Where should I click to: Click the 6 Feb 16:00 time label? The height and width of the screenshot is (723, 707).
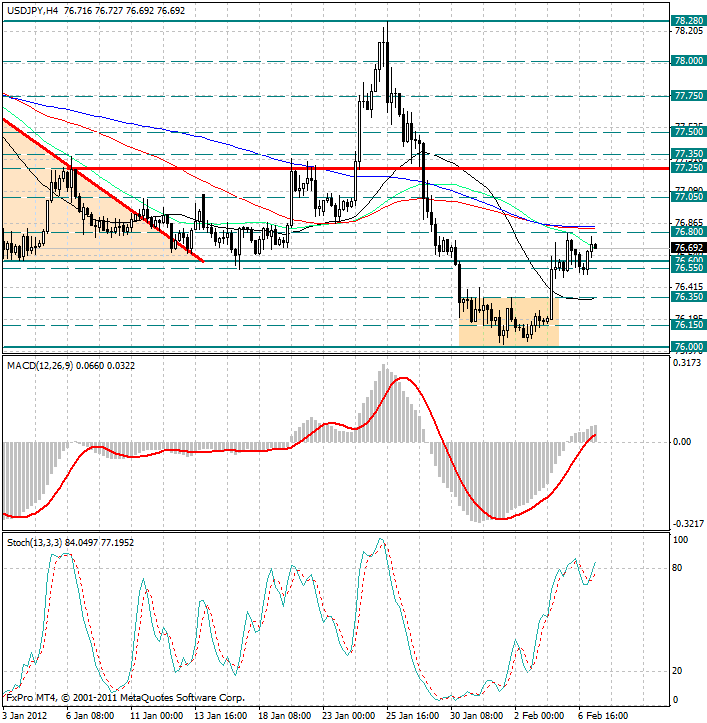point(603,716)
